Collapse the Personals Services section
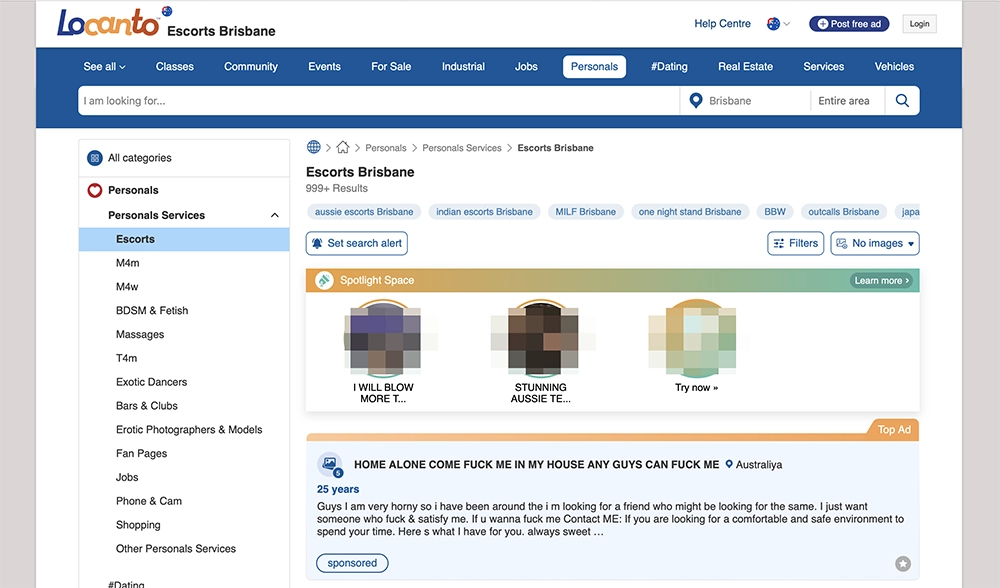Image resolution: width=1000 pixels, height=588 pixels. click(275, 215)
